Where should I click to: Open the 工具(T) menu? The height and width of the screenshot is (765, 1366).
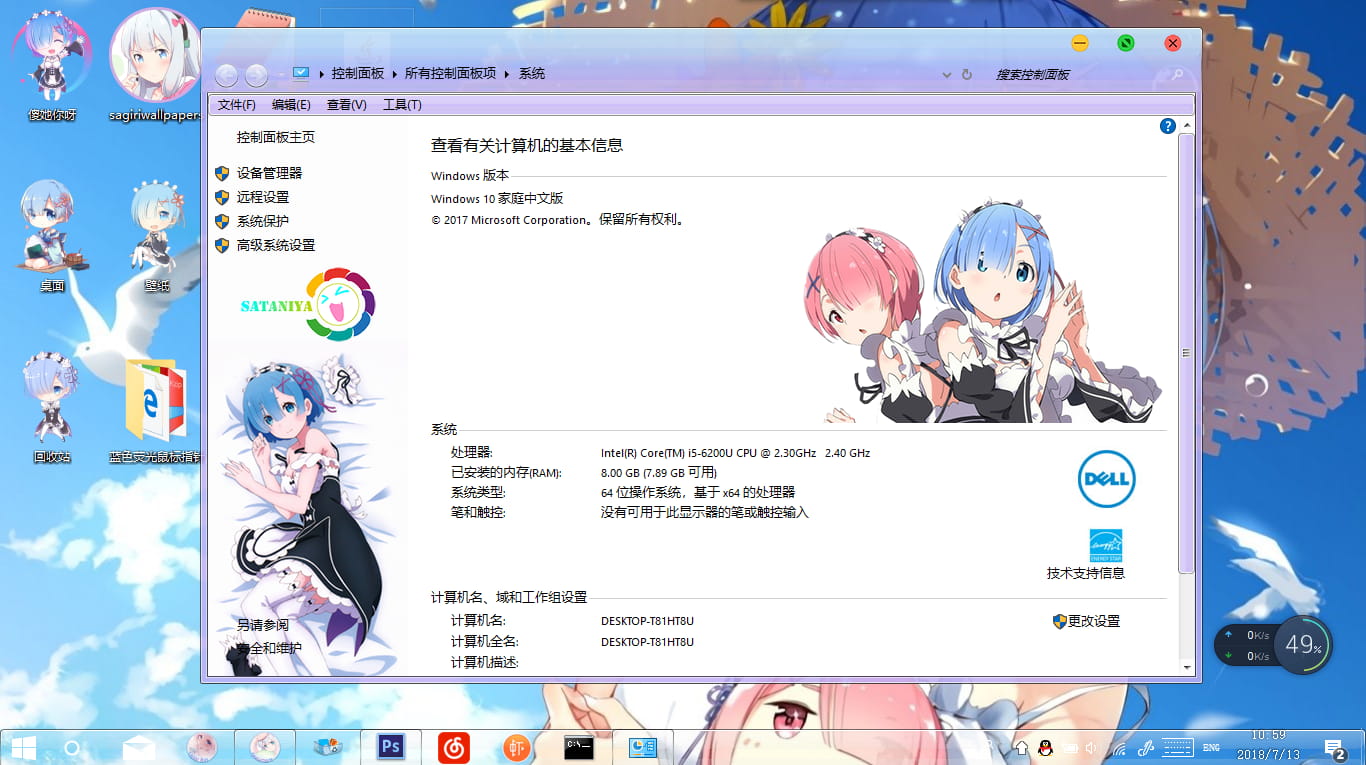click(x=403, y=104)
